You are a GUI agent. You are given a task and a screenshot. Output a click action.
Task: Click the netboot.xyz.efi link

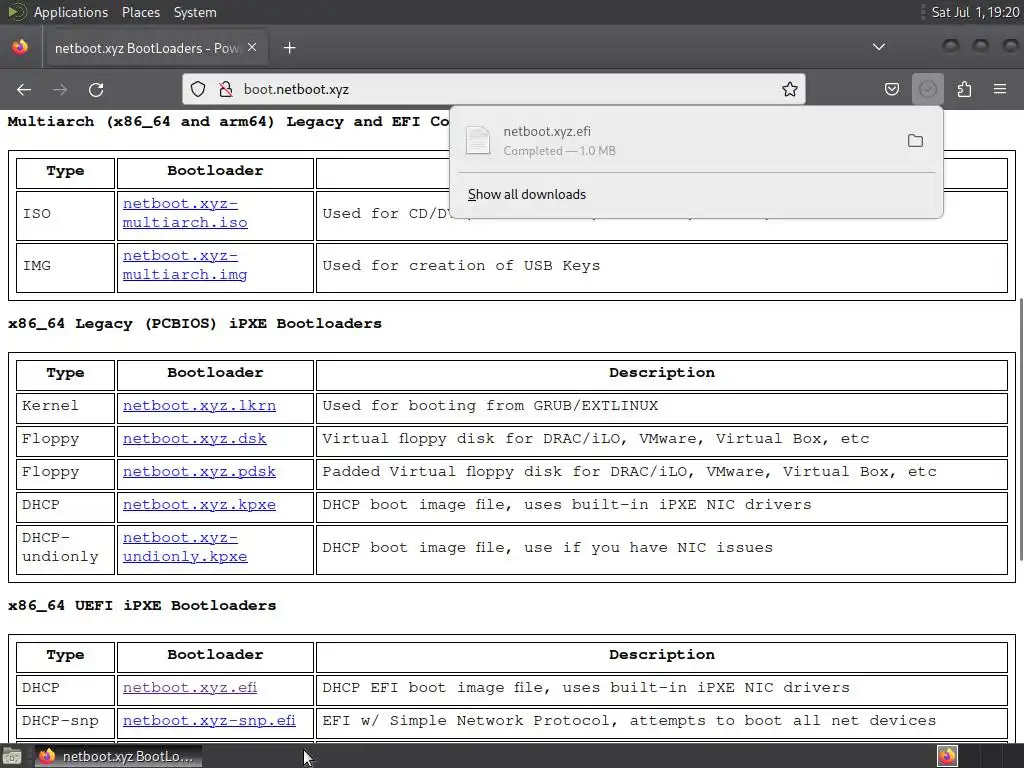189,688
